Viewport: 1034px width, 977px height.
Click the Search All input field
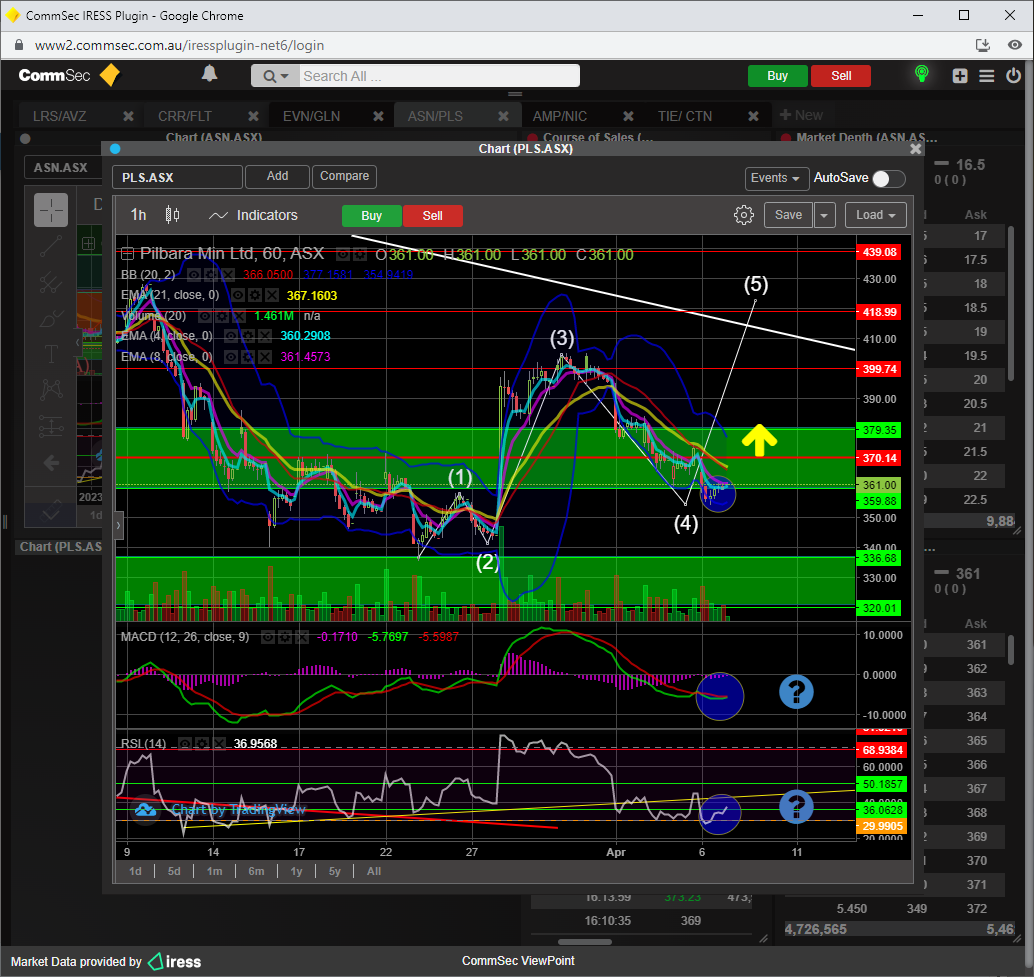click(438, 76)
